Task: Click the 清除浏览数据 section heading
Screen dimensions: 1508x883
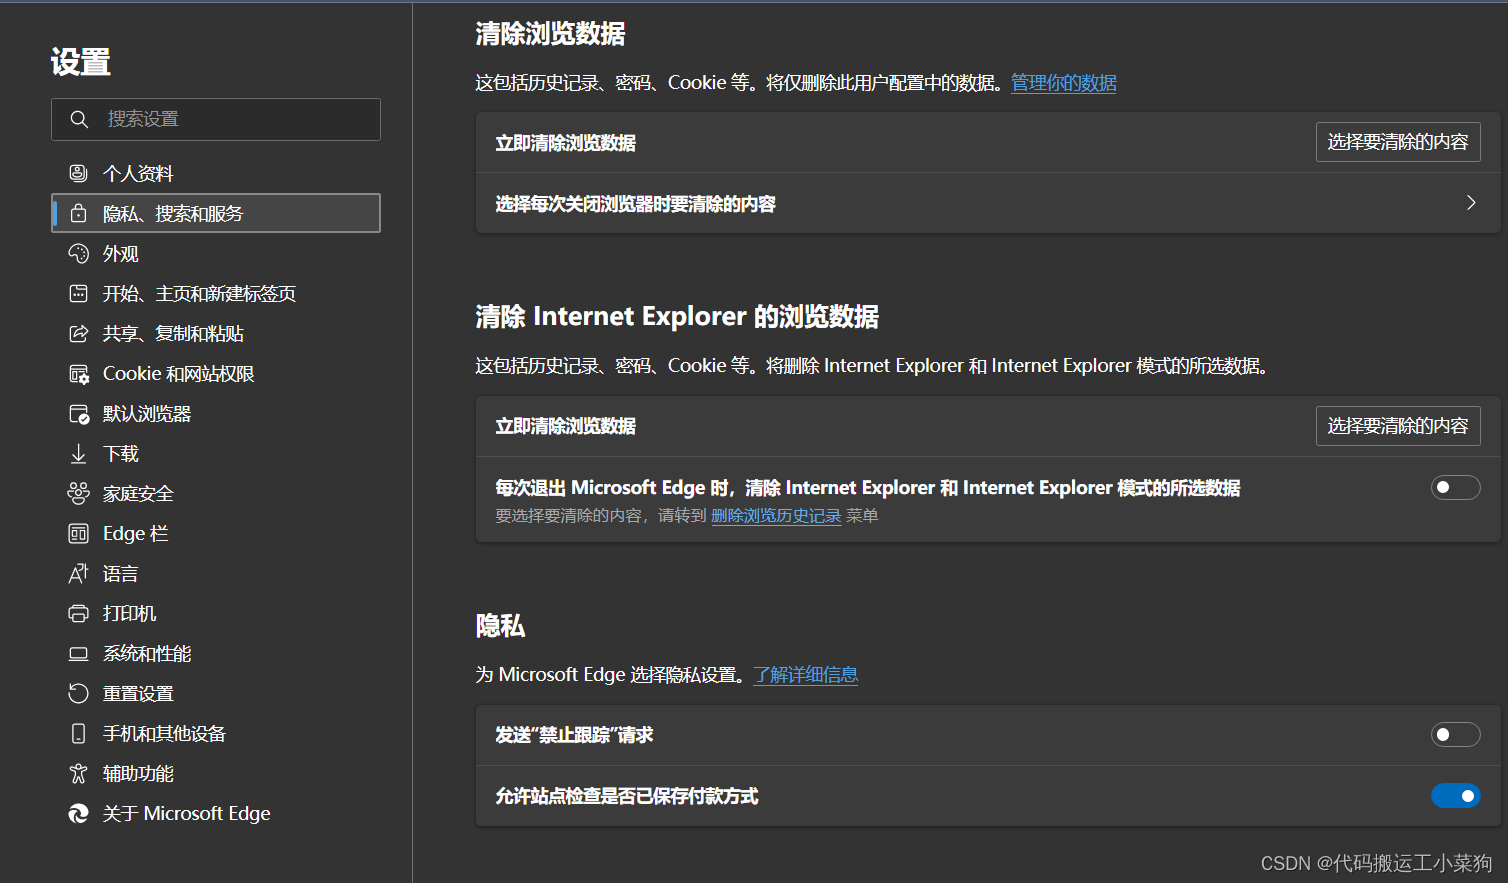Action: click(550, 34)
